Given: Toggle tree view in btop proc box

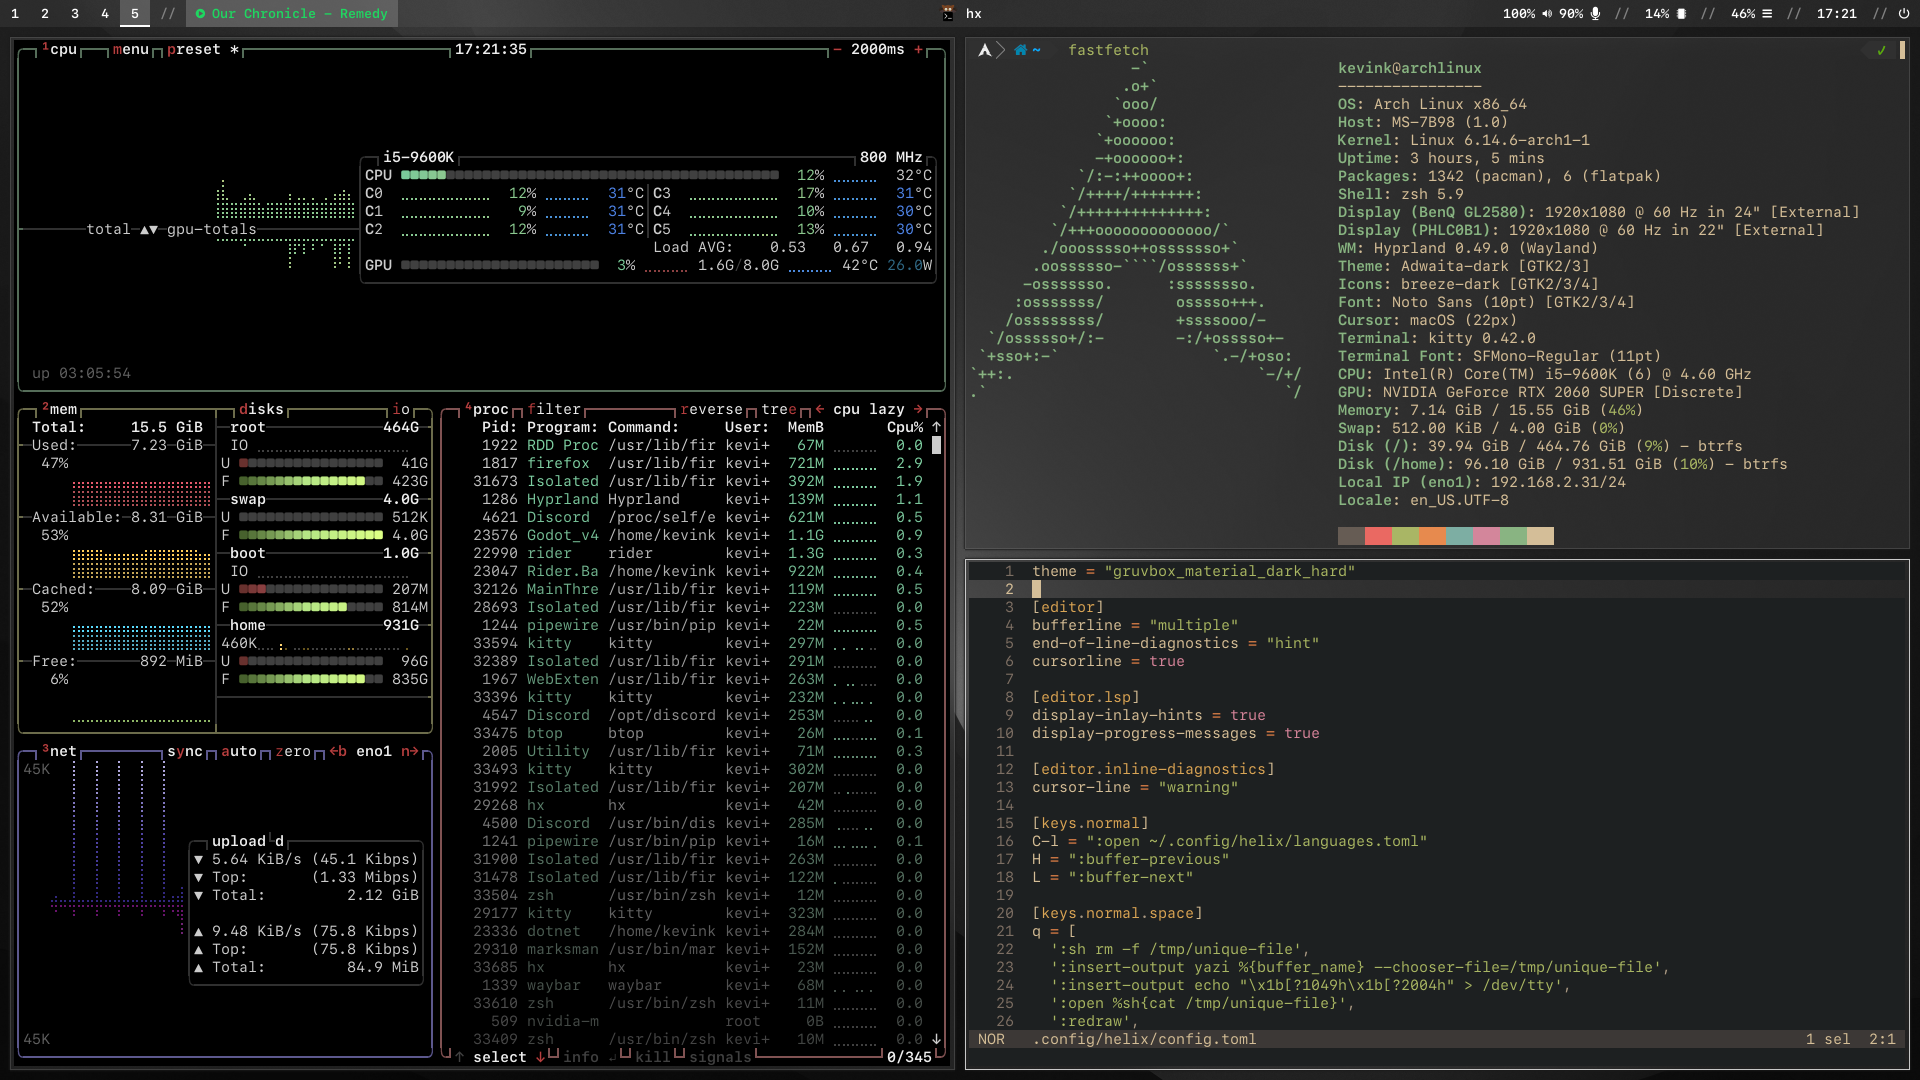Looking at the screenshot, I should (779, 409).
